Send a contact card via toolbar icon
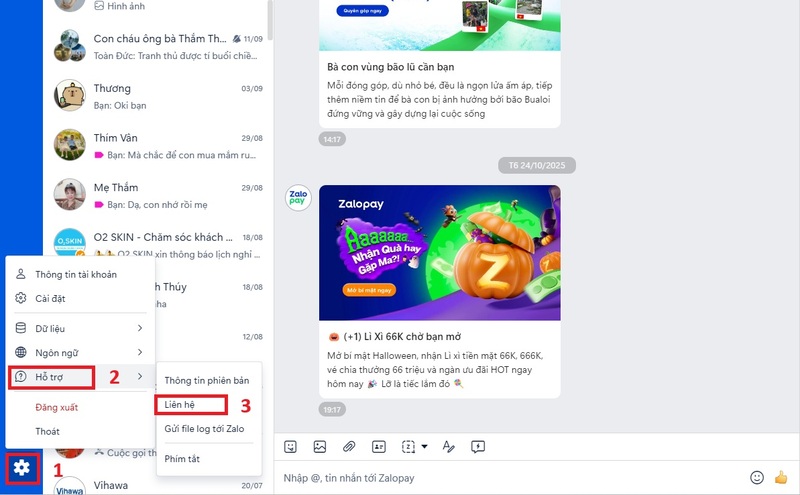Viewport: 800px width, 495px height. (x=379, y=447)
